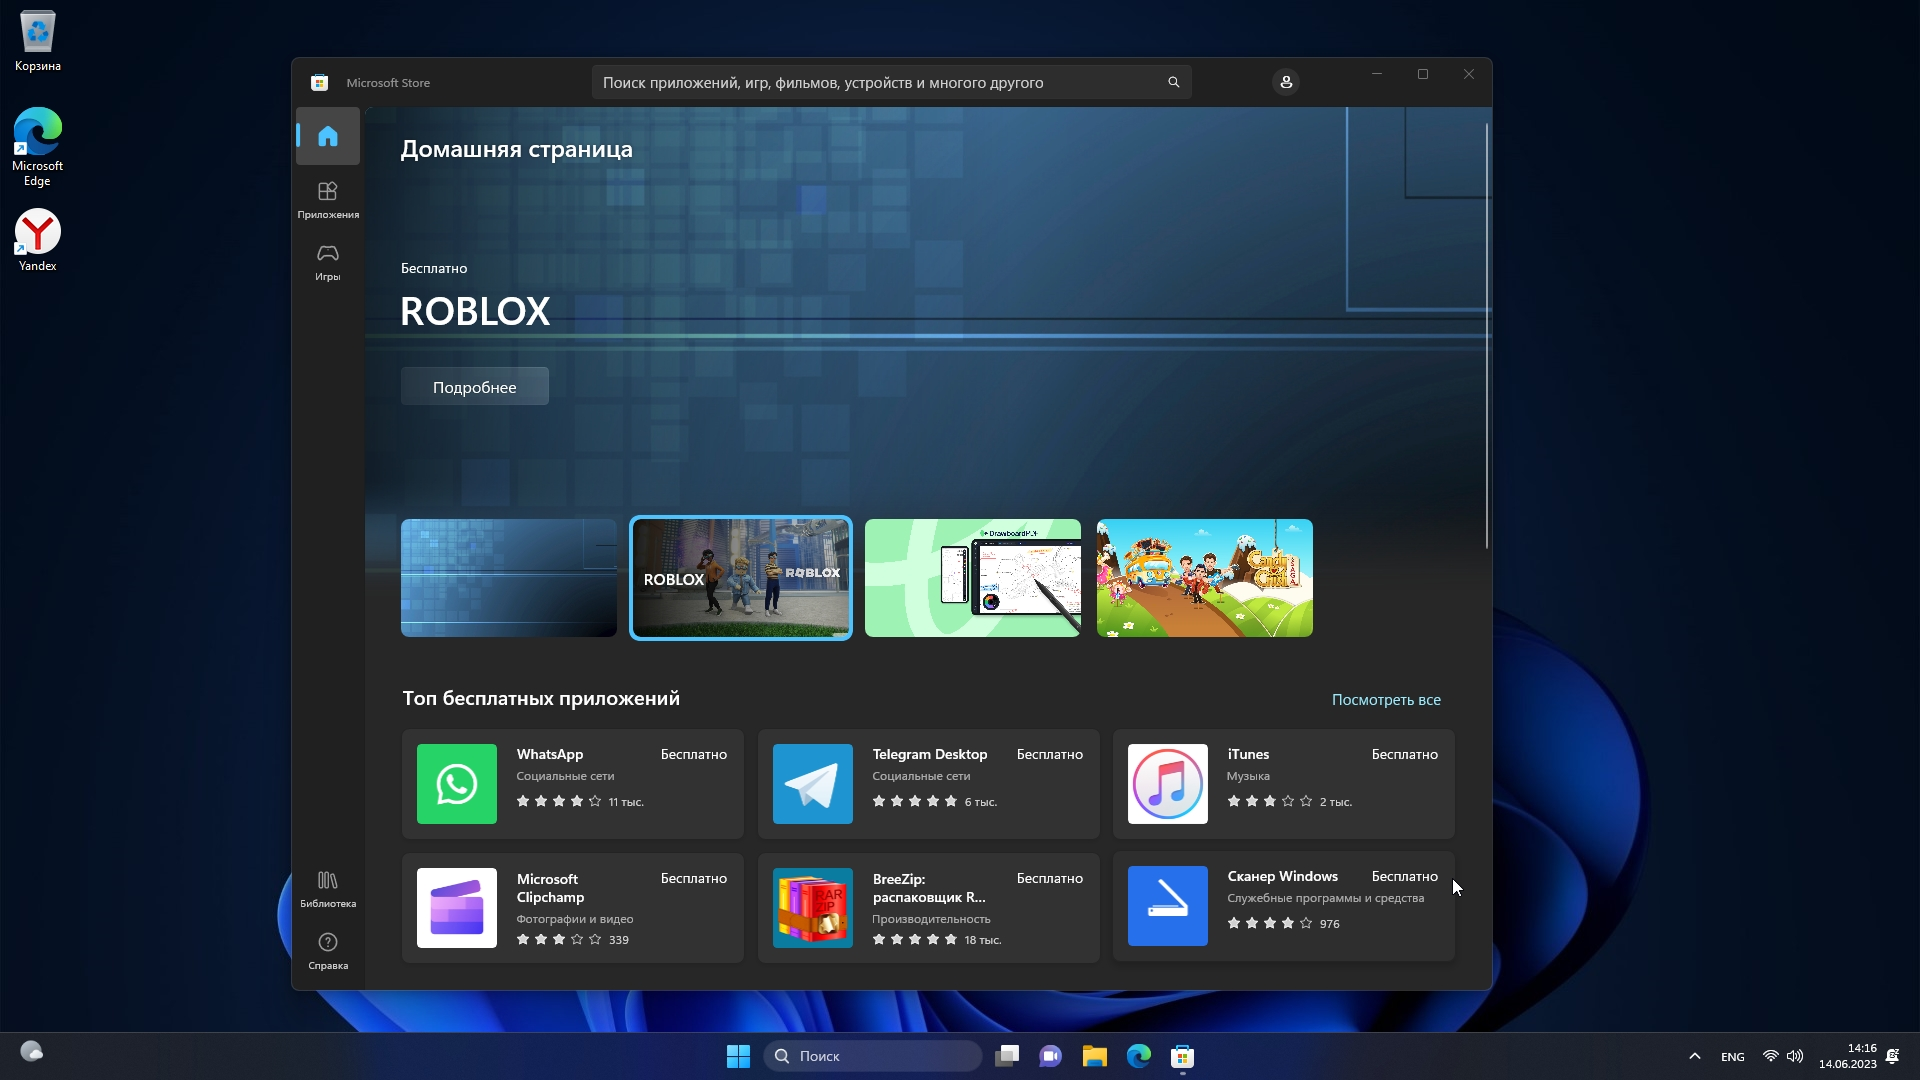1920x1080 pixels.
Task: Expand the taskbar hidden icons chevron
Action: 1694,1056
